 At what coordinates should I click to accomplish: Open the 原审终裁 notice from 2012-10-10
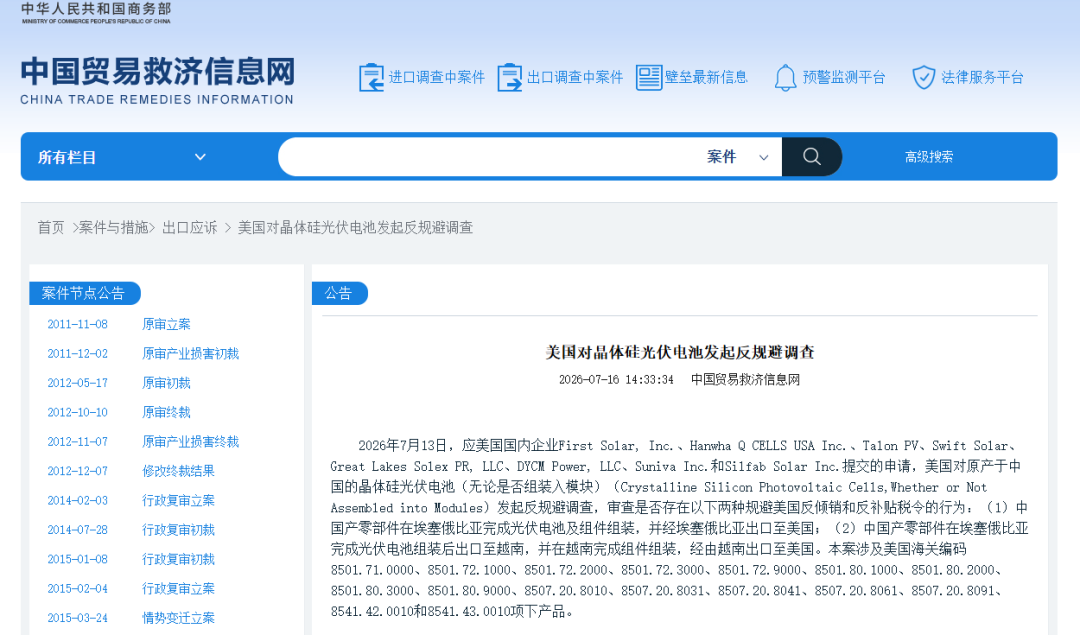166,413
